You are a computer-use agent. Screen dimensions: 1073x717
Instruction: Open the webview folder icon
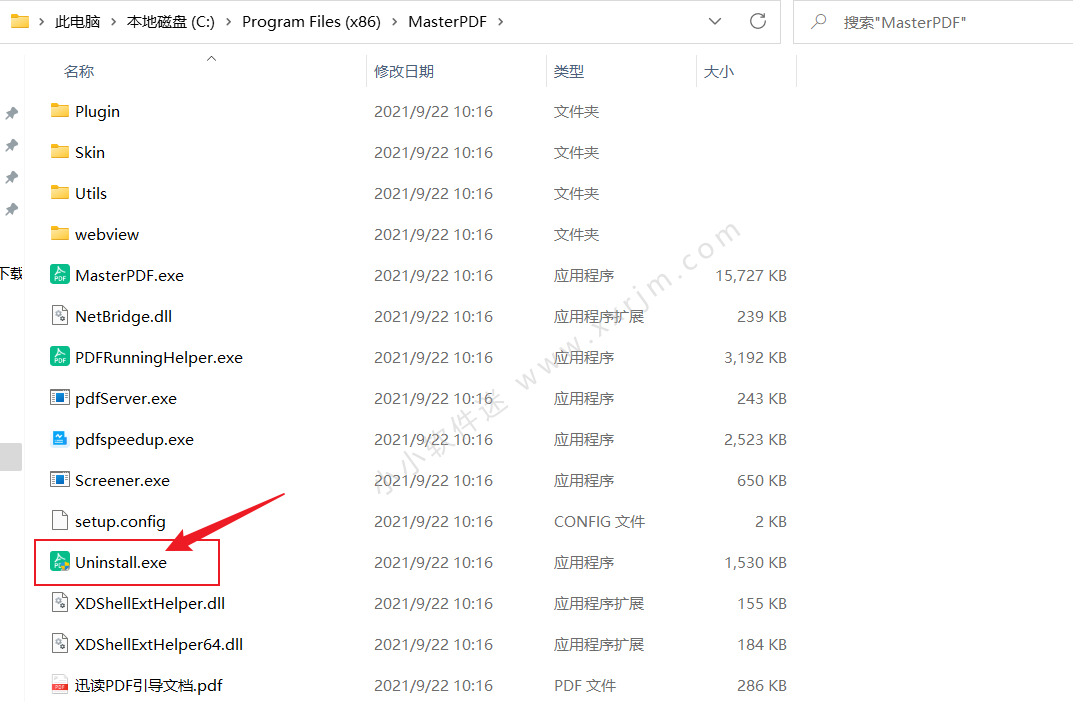(60, 234)
